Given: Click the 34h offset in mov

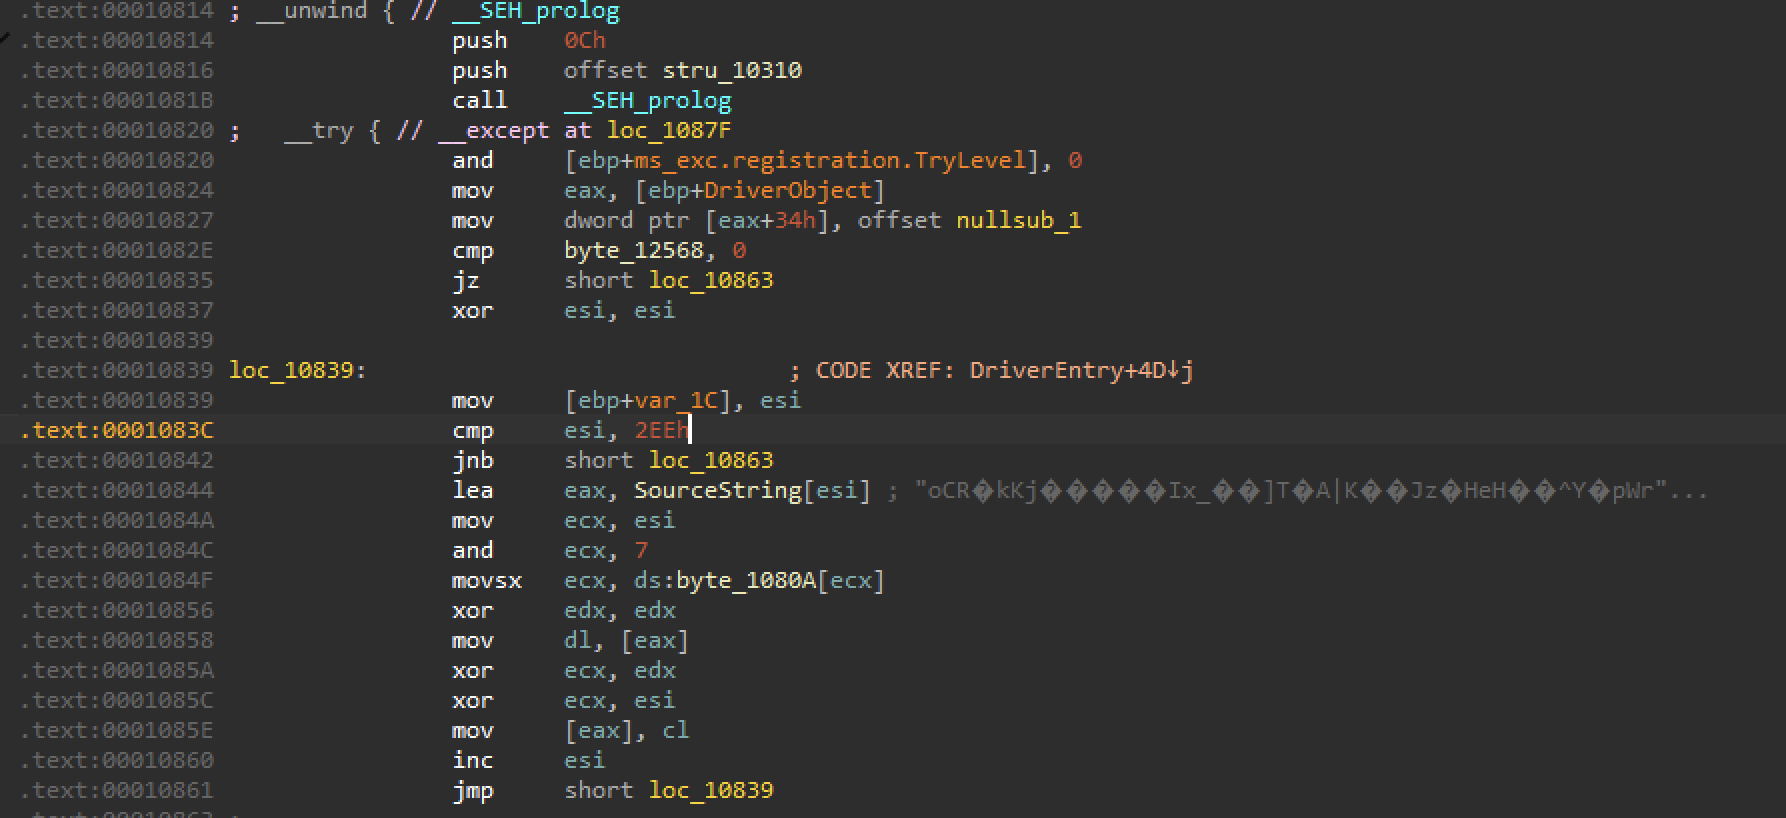Looking at the screenshot, I should point(795,220).
